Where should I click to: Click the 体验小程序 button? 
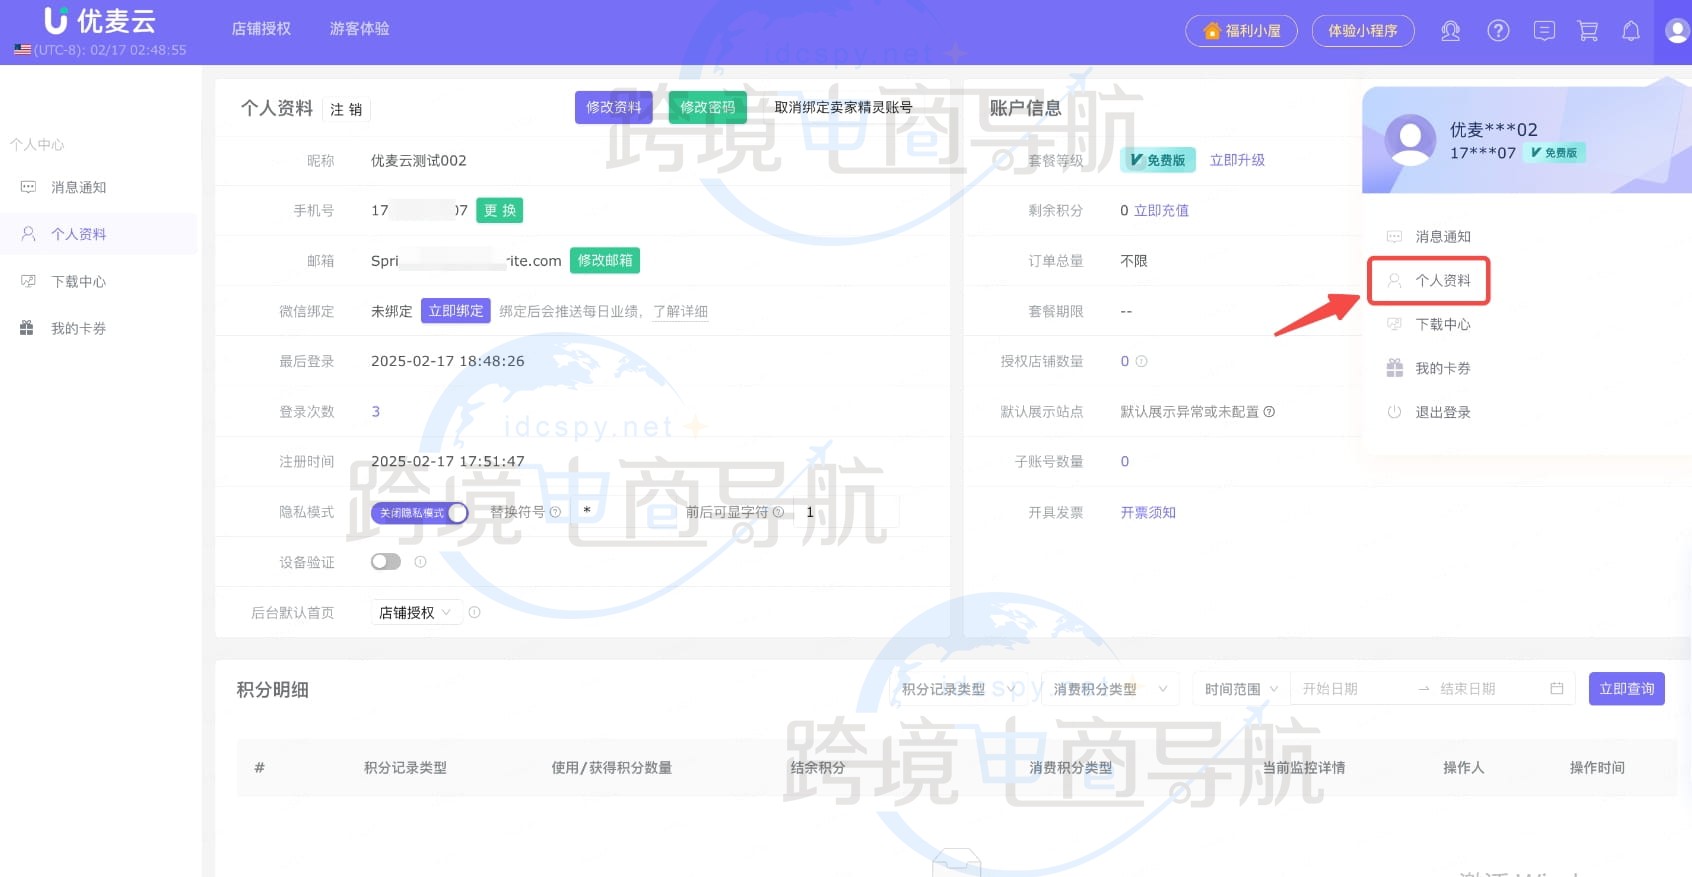[1363, 31]
